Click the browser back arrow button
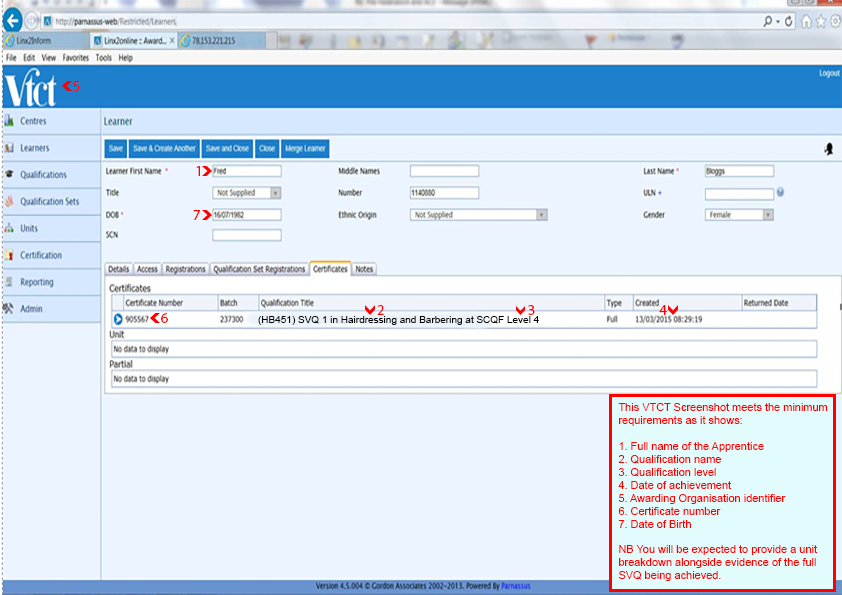This screenshot has width=842, height=595. pos(13,21)
